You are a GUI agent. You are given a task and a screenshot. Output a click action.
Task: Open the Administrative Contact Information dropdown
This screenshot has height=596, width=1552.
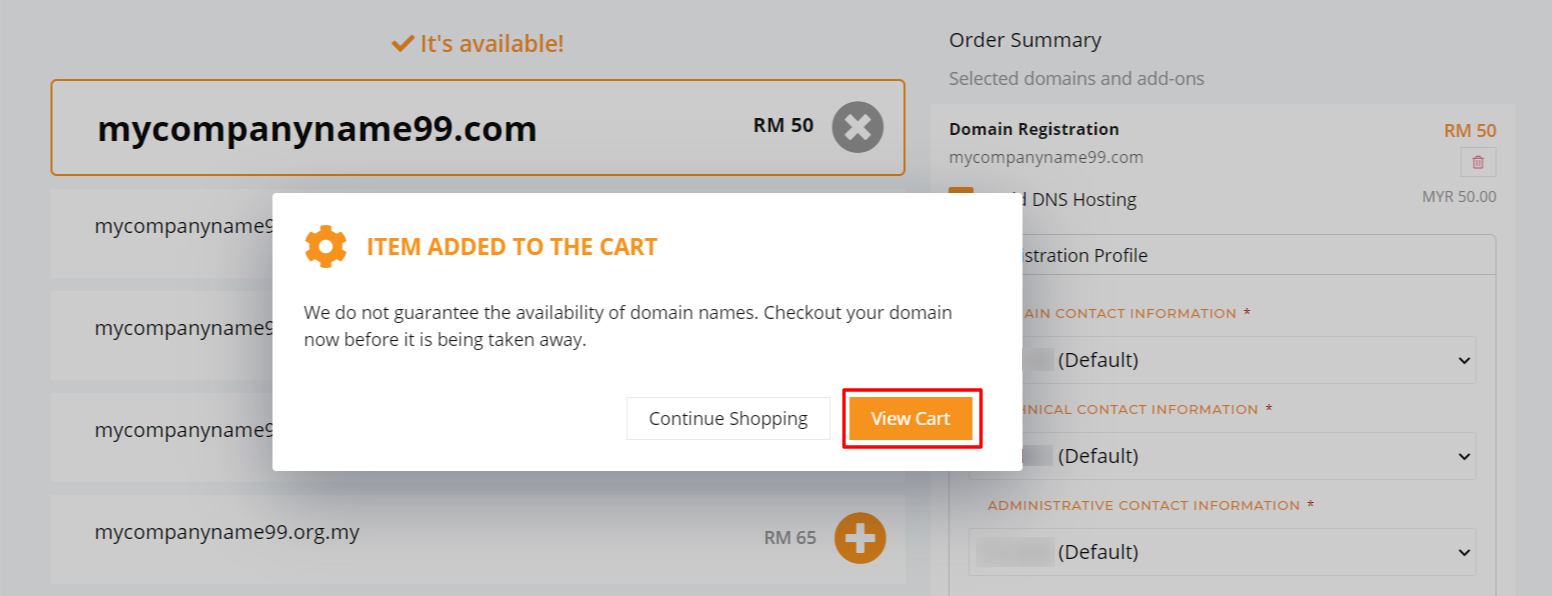(1222, 552)
